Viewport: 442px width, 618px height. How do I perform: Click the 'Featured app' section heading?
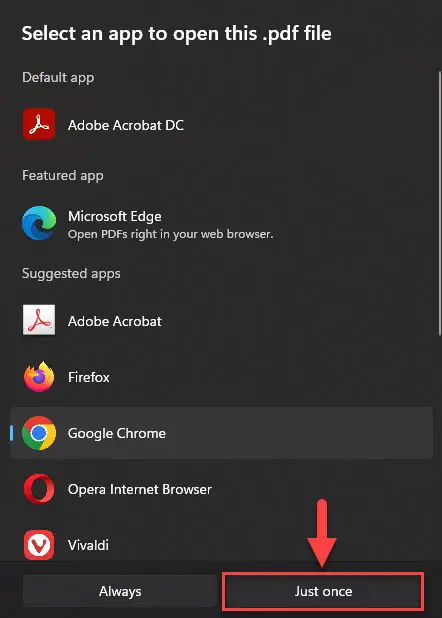[x=63, y=175]
